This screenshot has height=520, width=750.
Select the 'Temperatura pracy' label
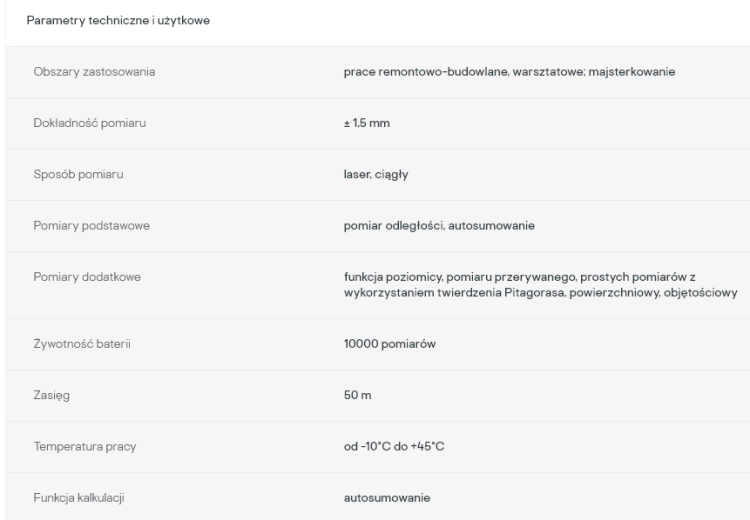85,446
